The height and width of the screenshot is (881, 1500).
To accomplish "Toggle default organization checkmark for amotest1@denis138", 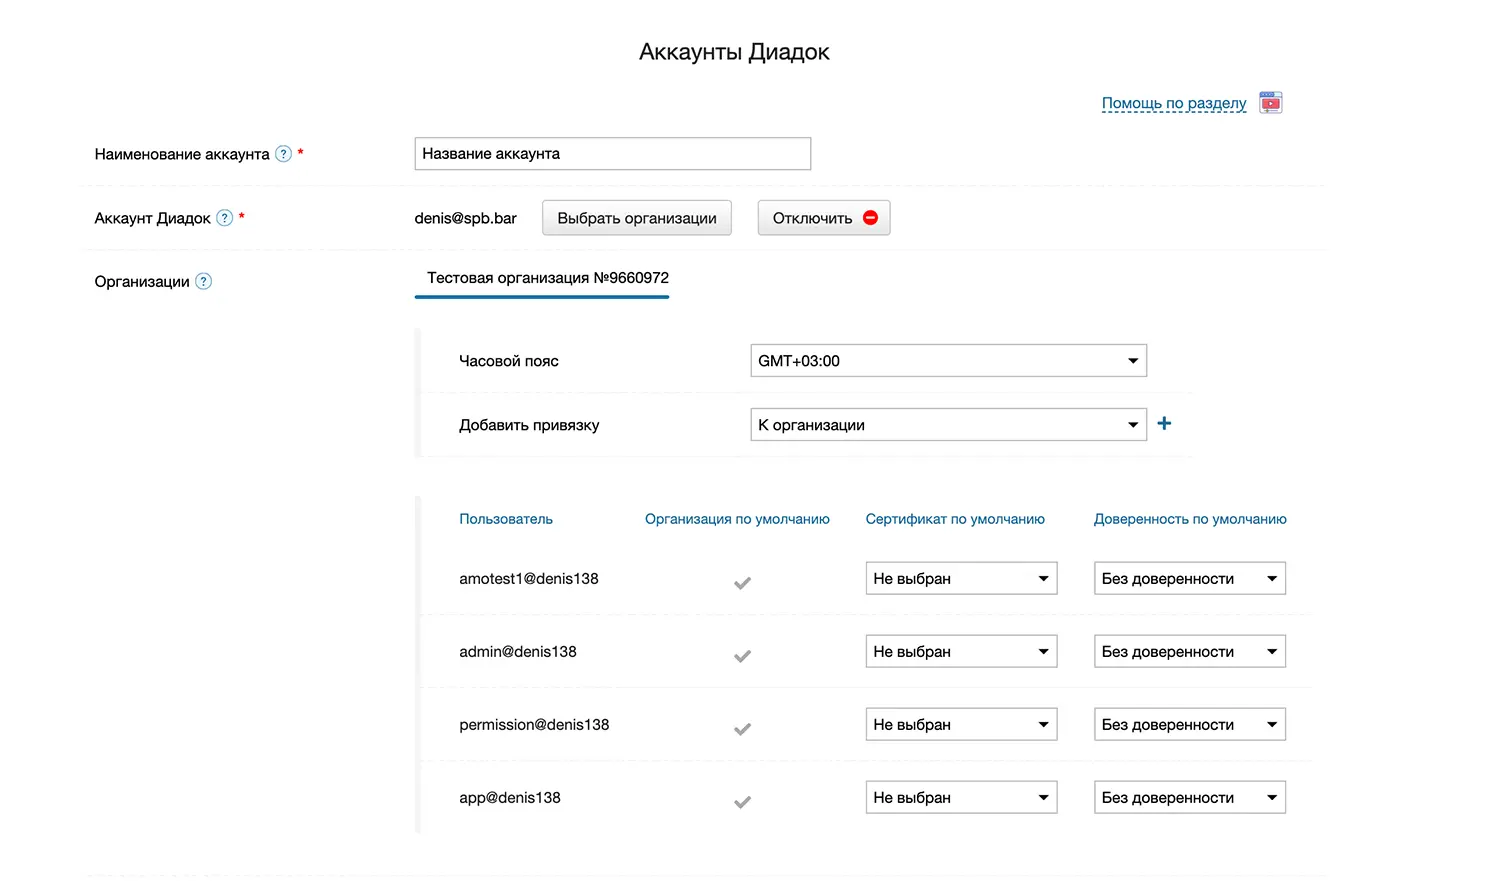I will [742, 583].
